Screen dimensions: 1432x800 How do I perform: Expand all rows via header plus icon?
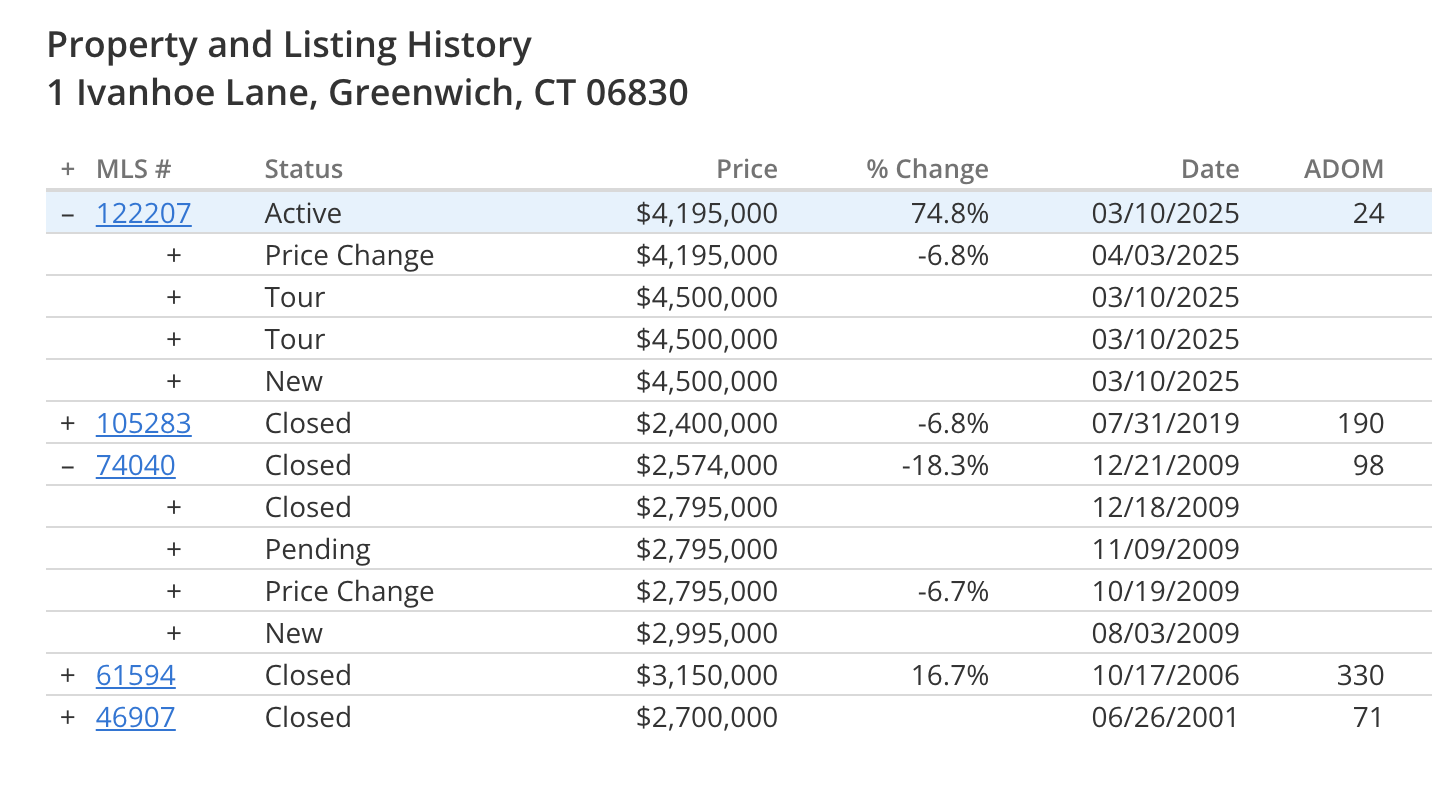tap(68, 169)
